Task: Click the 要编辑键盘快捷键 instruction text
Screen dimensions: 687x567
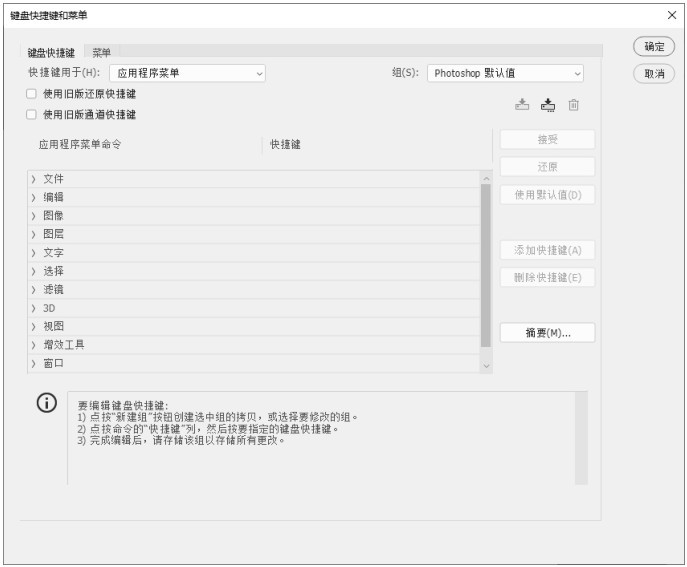Action: pyautogui.click(x=123, y=405)
